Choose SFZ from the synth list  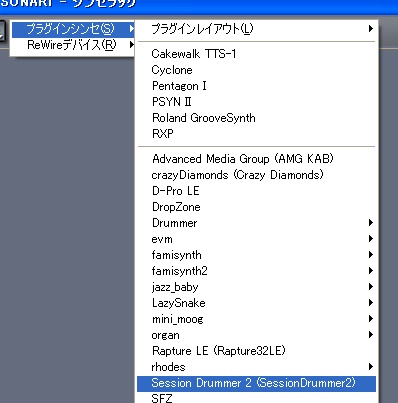256,398
